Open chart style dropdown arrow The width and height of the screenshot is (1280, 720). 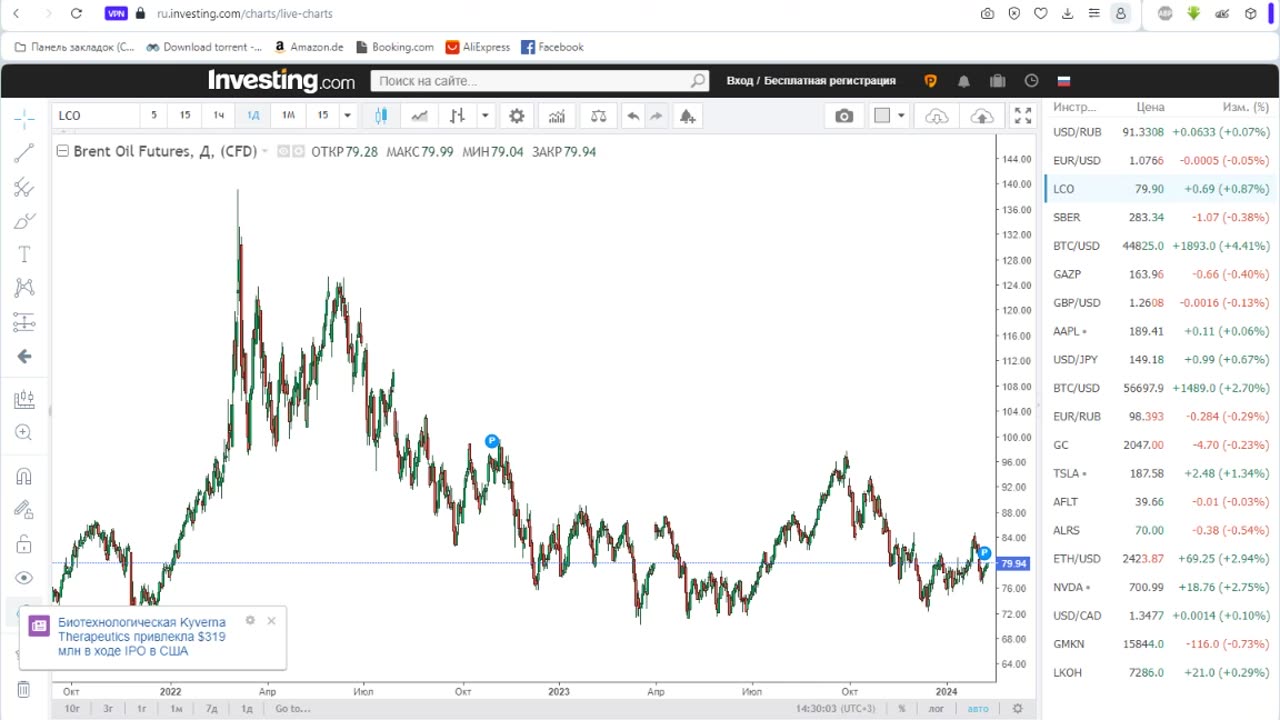click(485, 116)
